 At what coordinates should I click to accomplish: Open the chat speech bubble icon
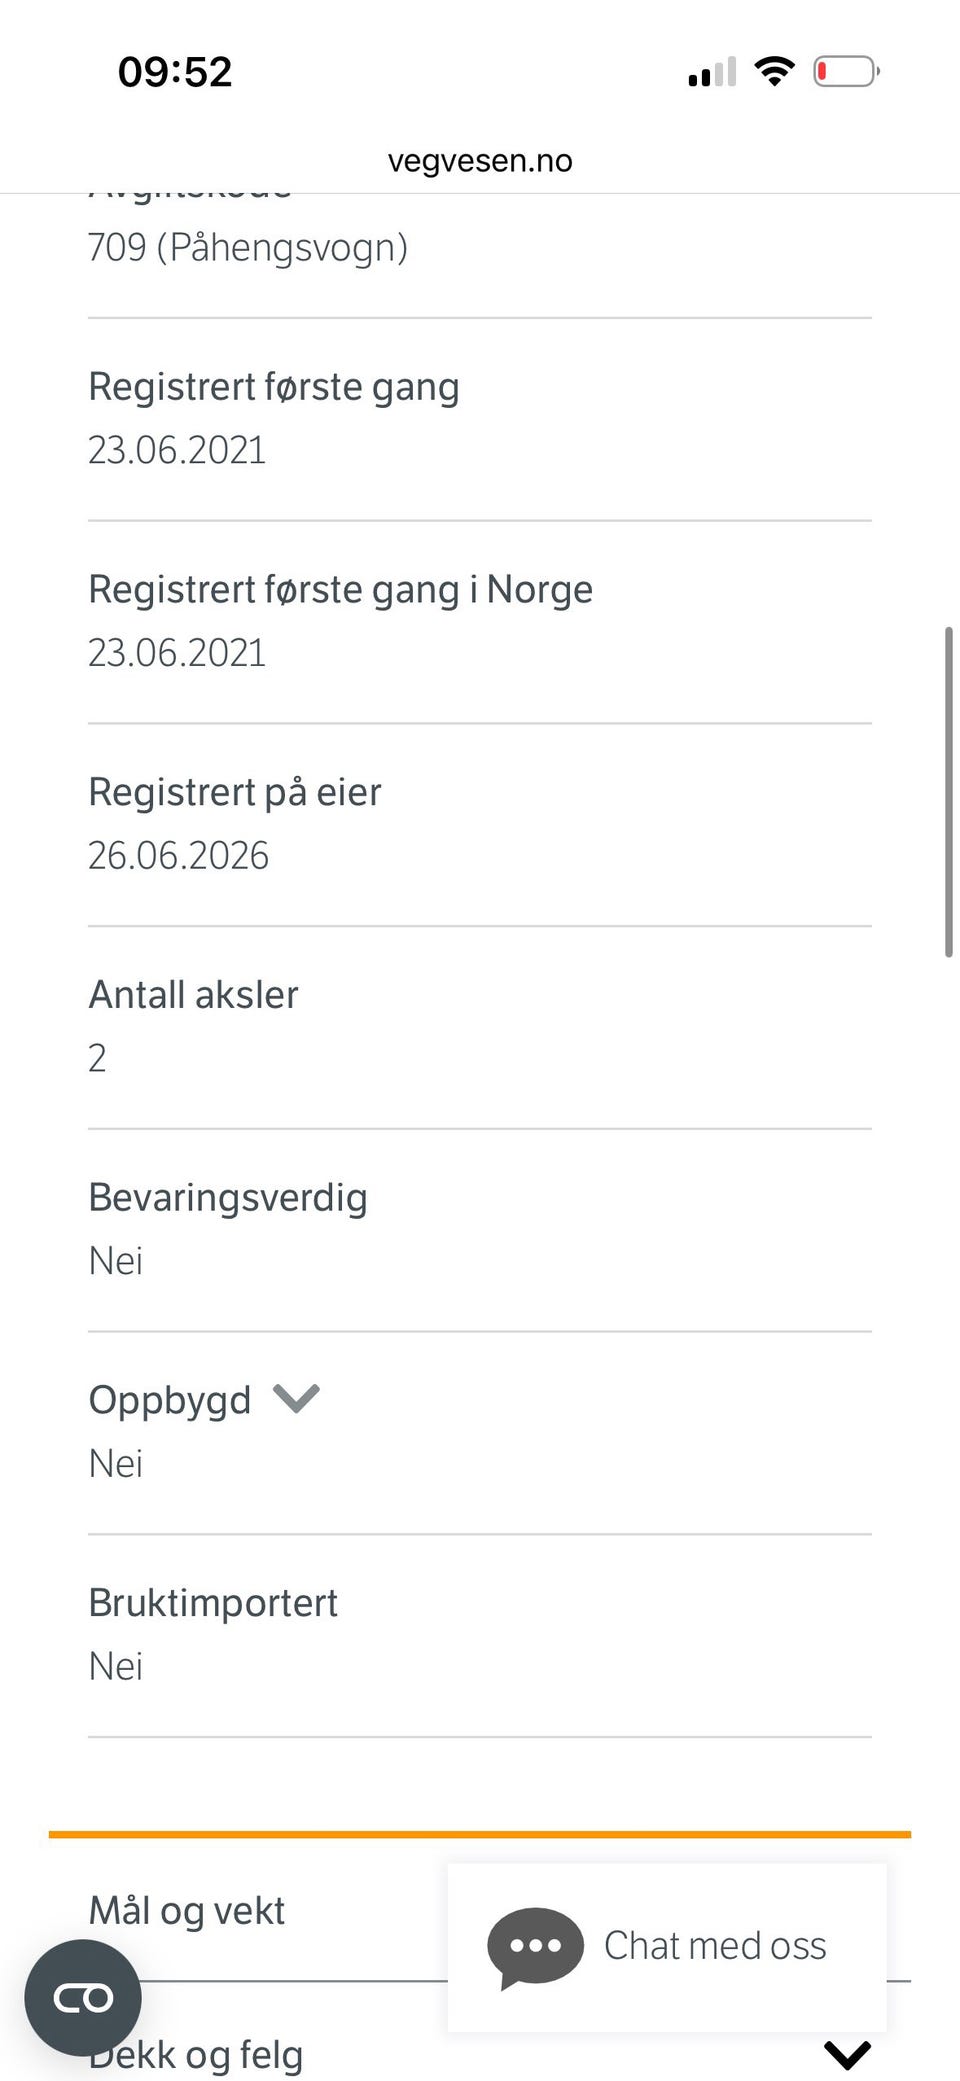pos(535,1948)
